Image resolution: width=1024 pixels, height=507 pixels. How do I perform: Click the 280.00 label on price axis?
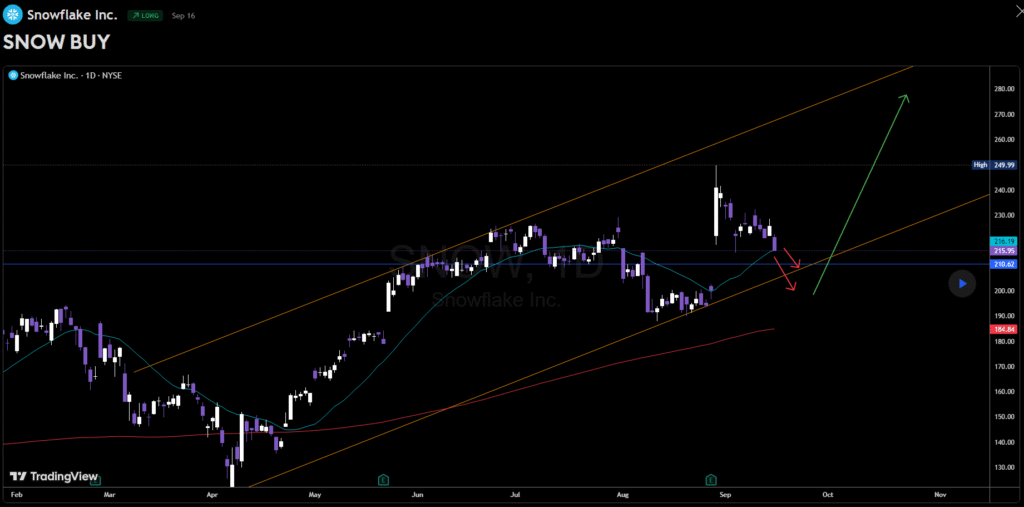(x=1005, y=89)
